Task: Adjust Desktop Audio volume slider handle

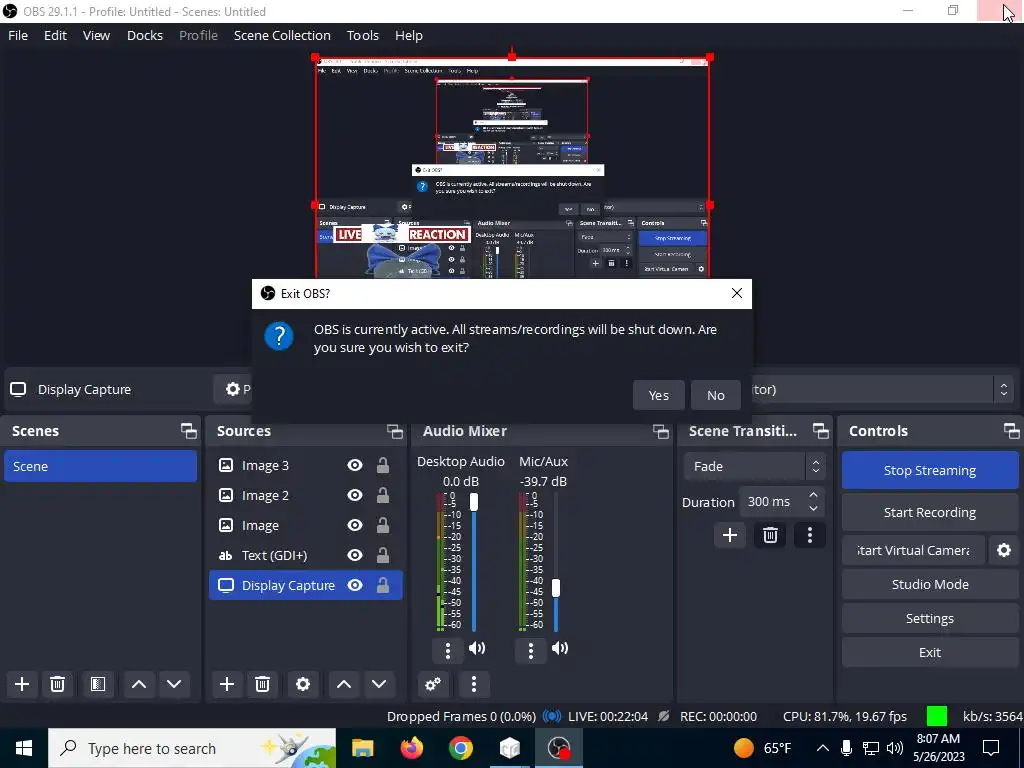Action: coord(474,502)
